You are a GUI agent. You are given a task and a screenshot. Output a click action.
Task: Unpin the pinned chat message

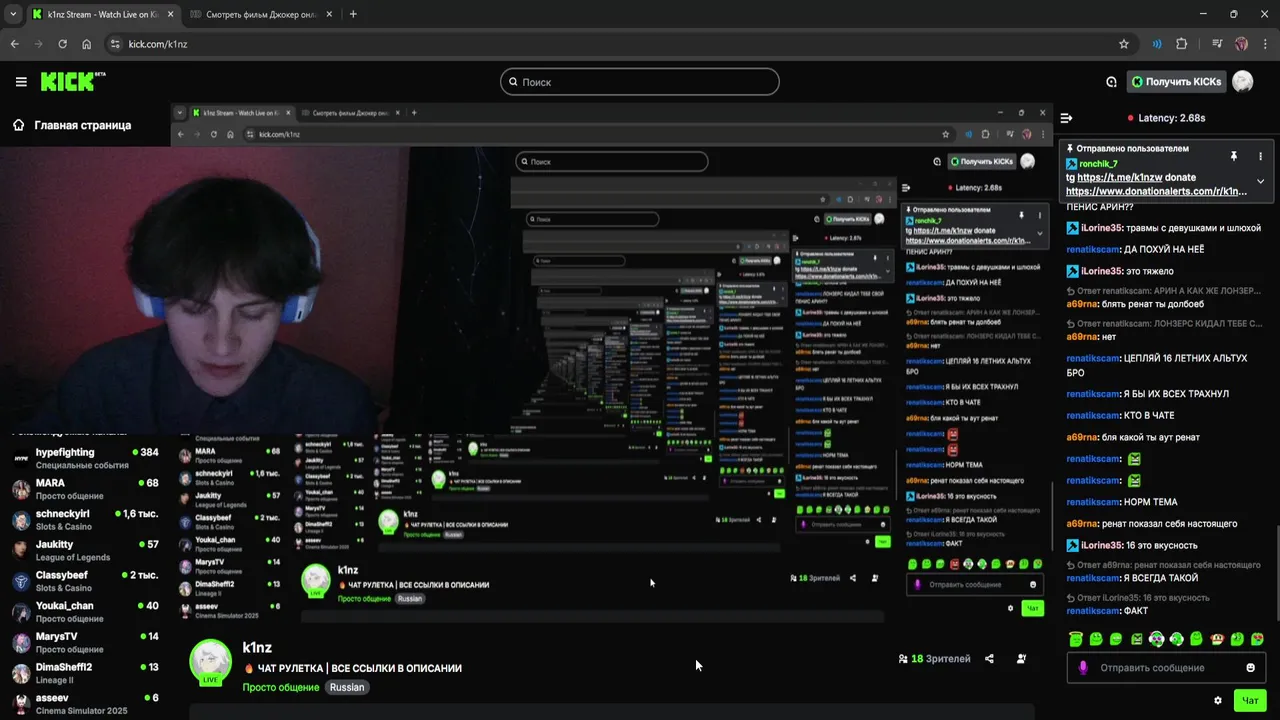coord(1234,156)
